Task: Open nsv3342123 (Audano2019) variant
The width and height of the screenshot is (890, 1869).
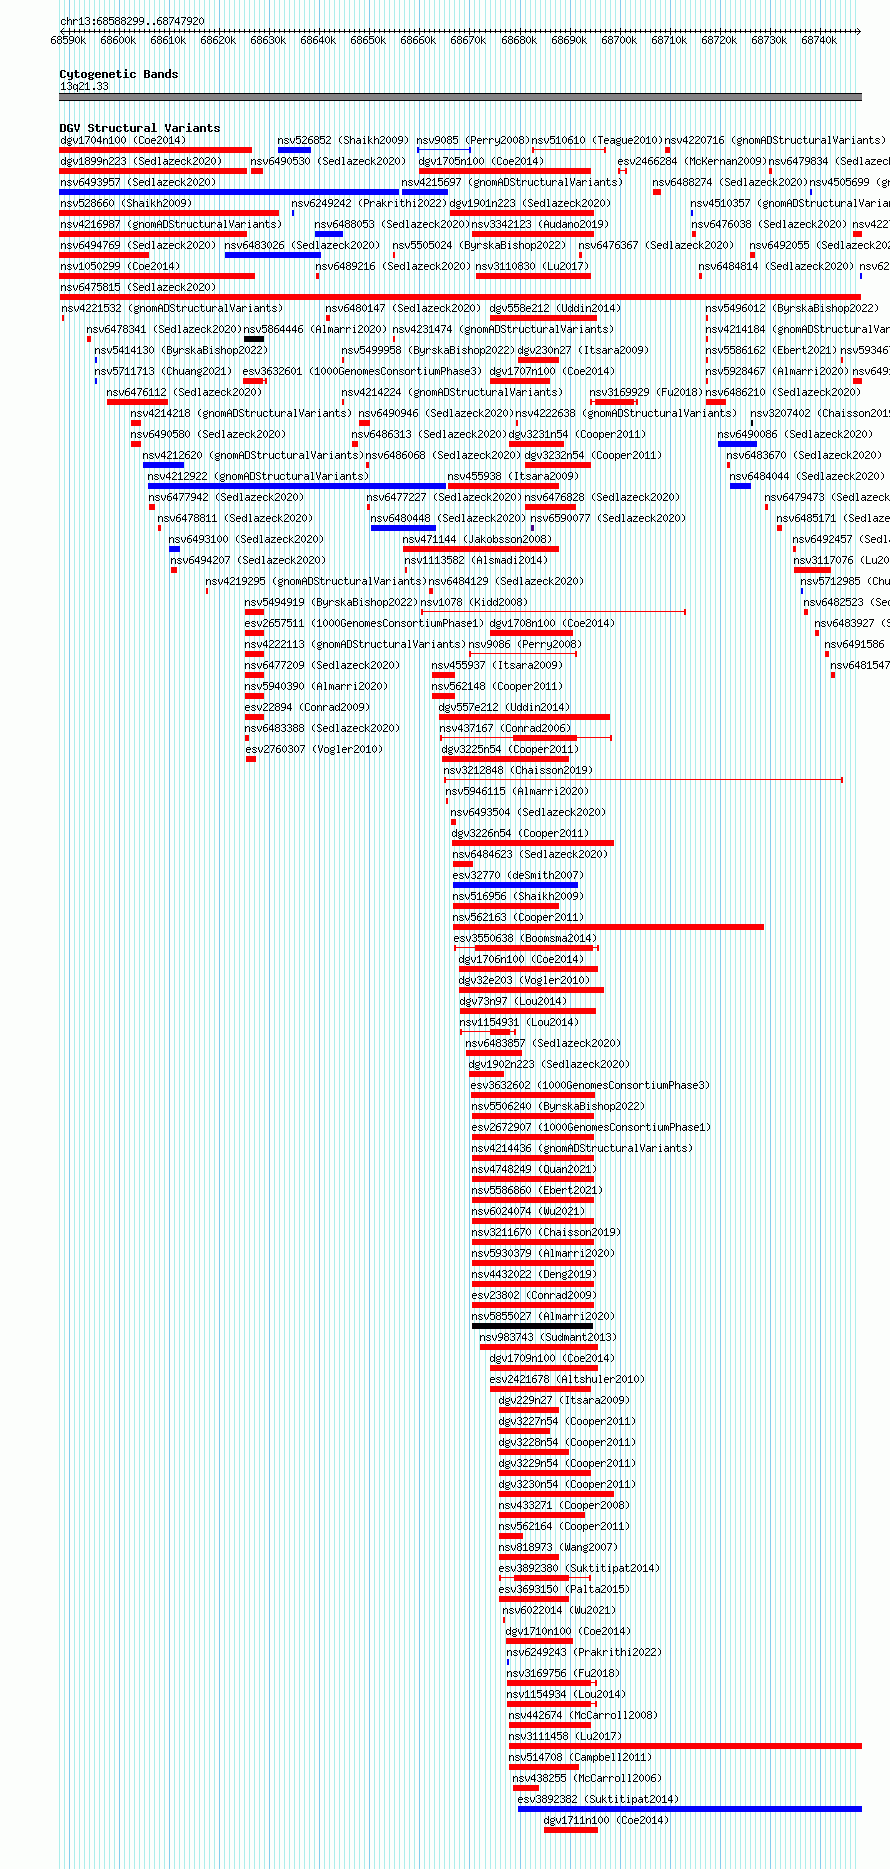Action: (x=539, y=224)
